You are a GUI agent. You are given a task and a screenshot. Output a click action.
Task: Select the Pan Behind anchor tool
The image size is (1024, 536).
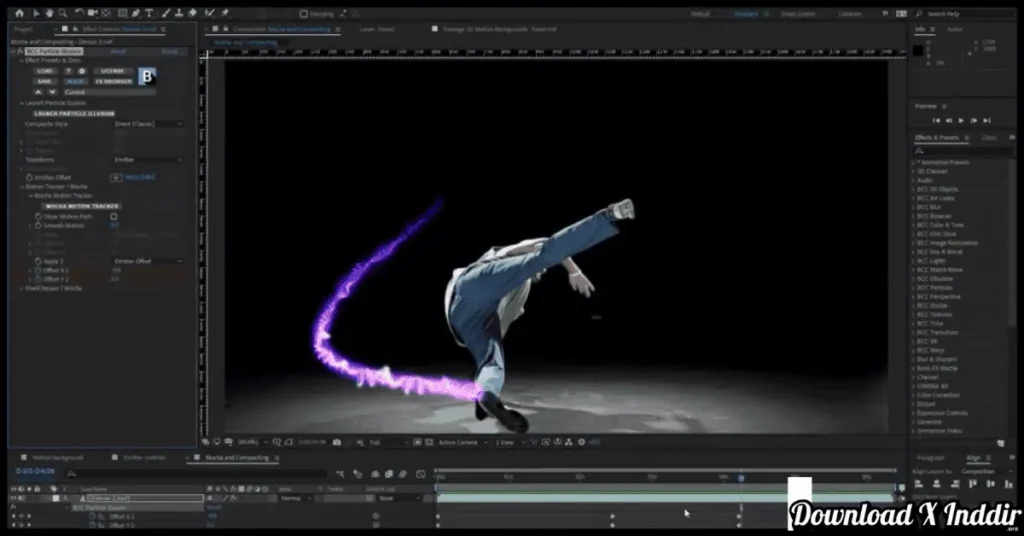pyautogui.click(x=106, y=13)
